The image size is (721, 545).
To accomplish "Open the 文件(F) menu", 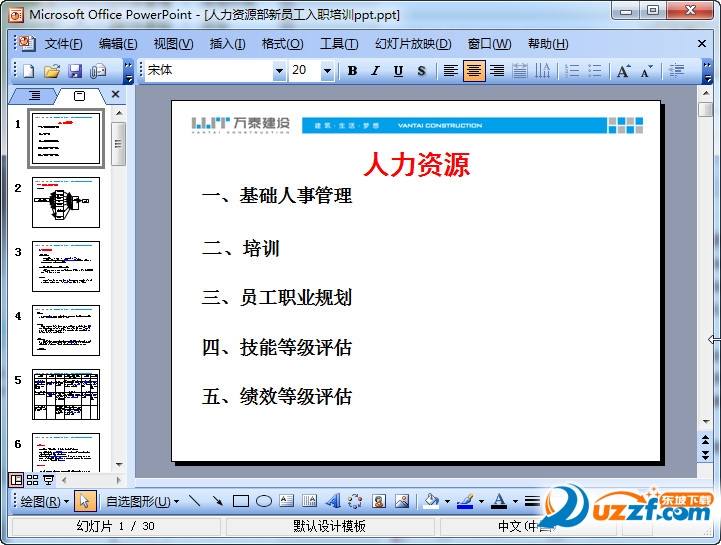I will pos(63,44).
